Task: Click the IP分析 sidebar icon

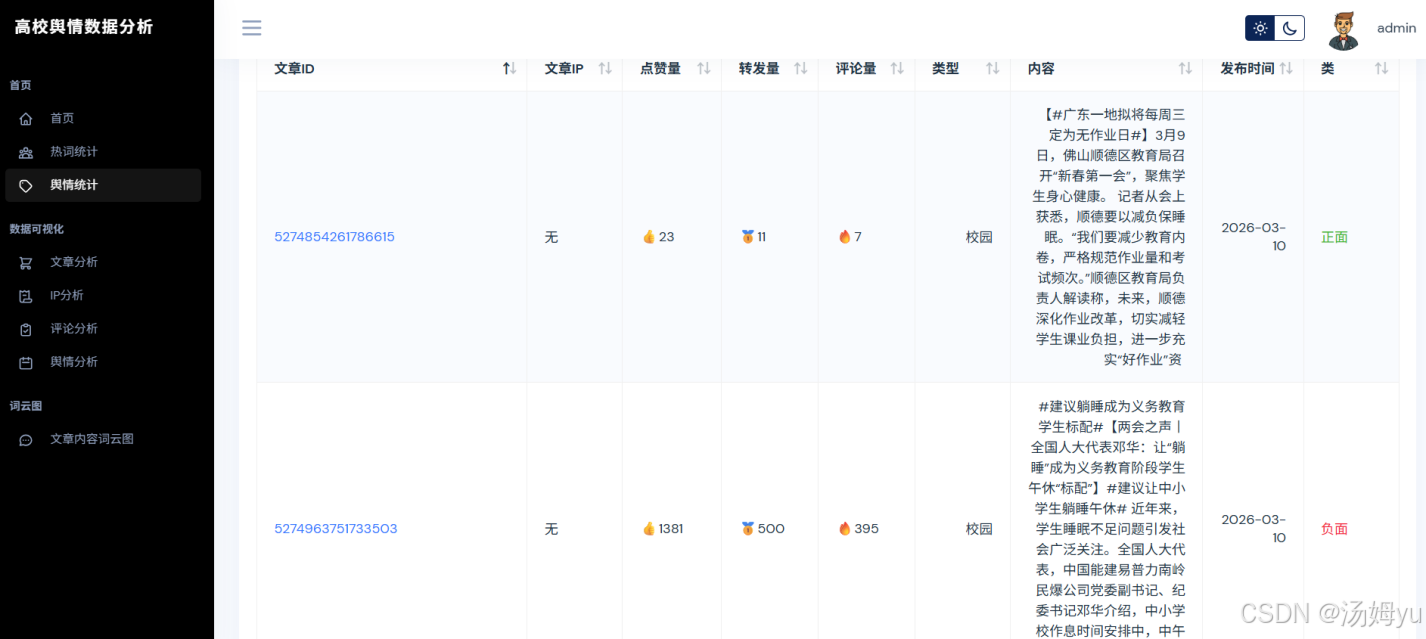Action: [x=26, y=296]
